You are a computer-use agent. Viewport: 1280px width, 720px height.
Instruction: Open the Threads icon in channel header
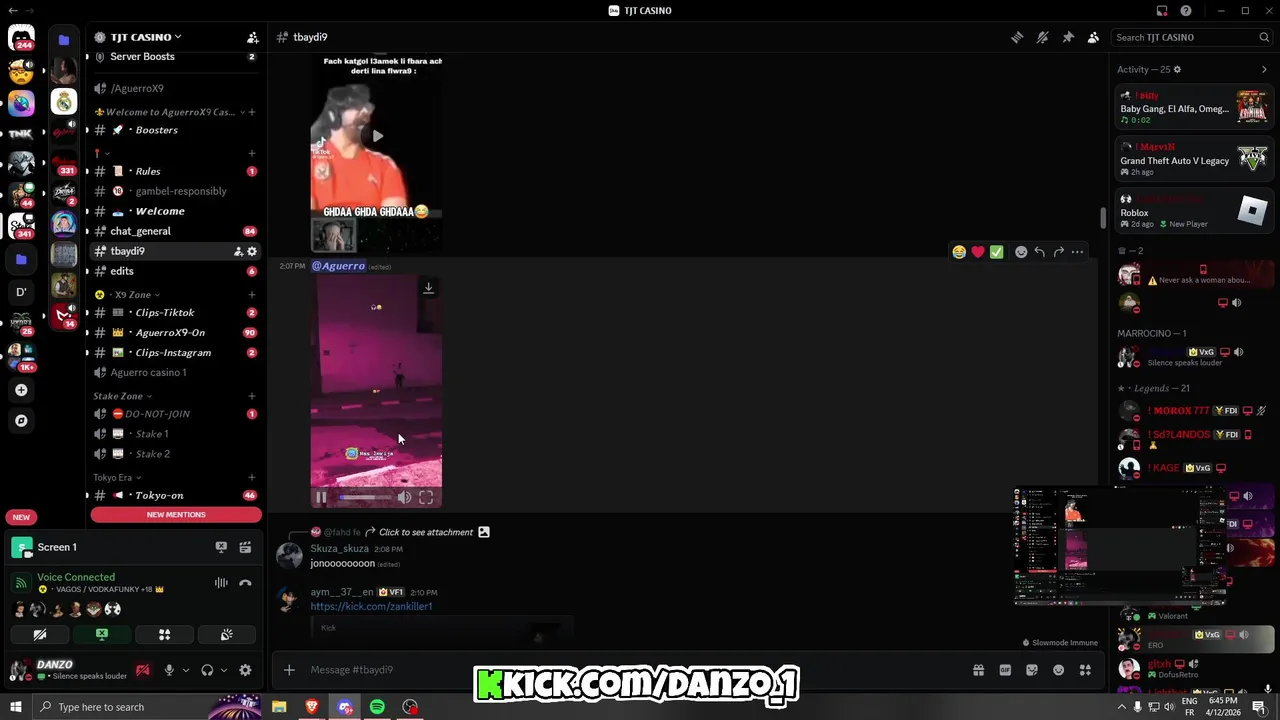tap(1017, 37)
